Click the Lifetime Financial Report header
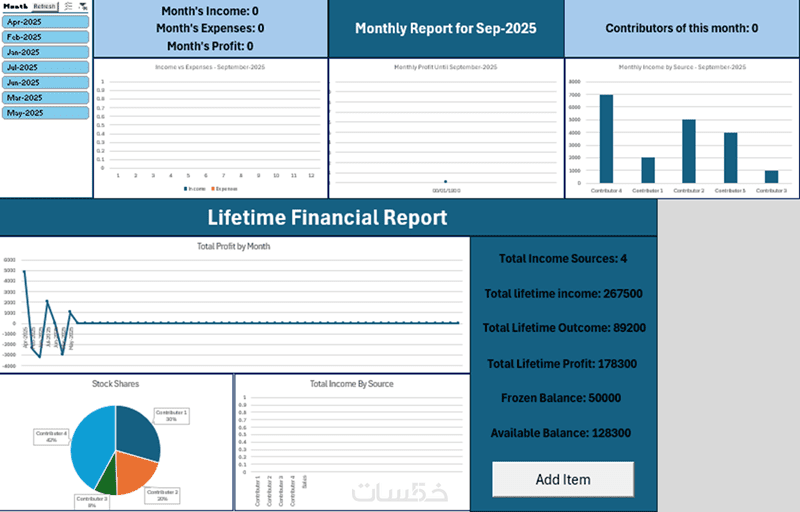Viewport: 800px width, 512px height. point(328,218)
